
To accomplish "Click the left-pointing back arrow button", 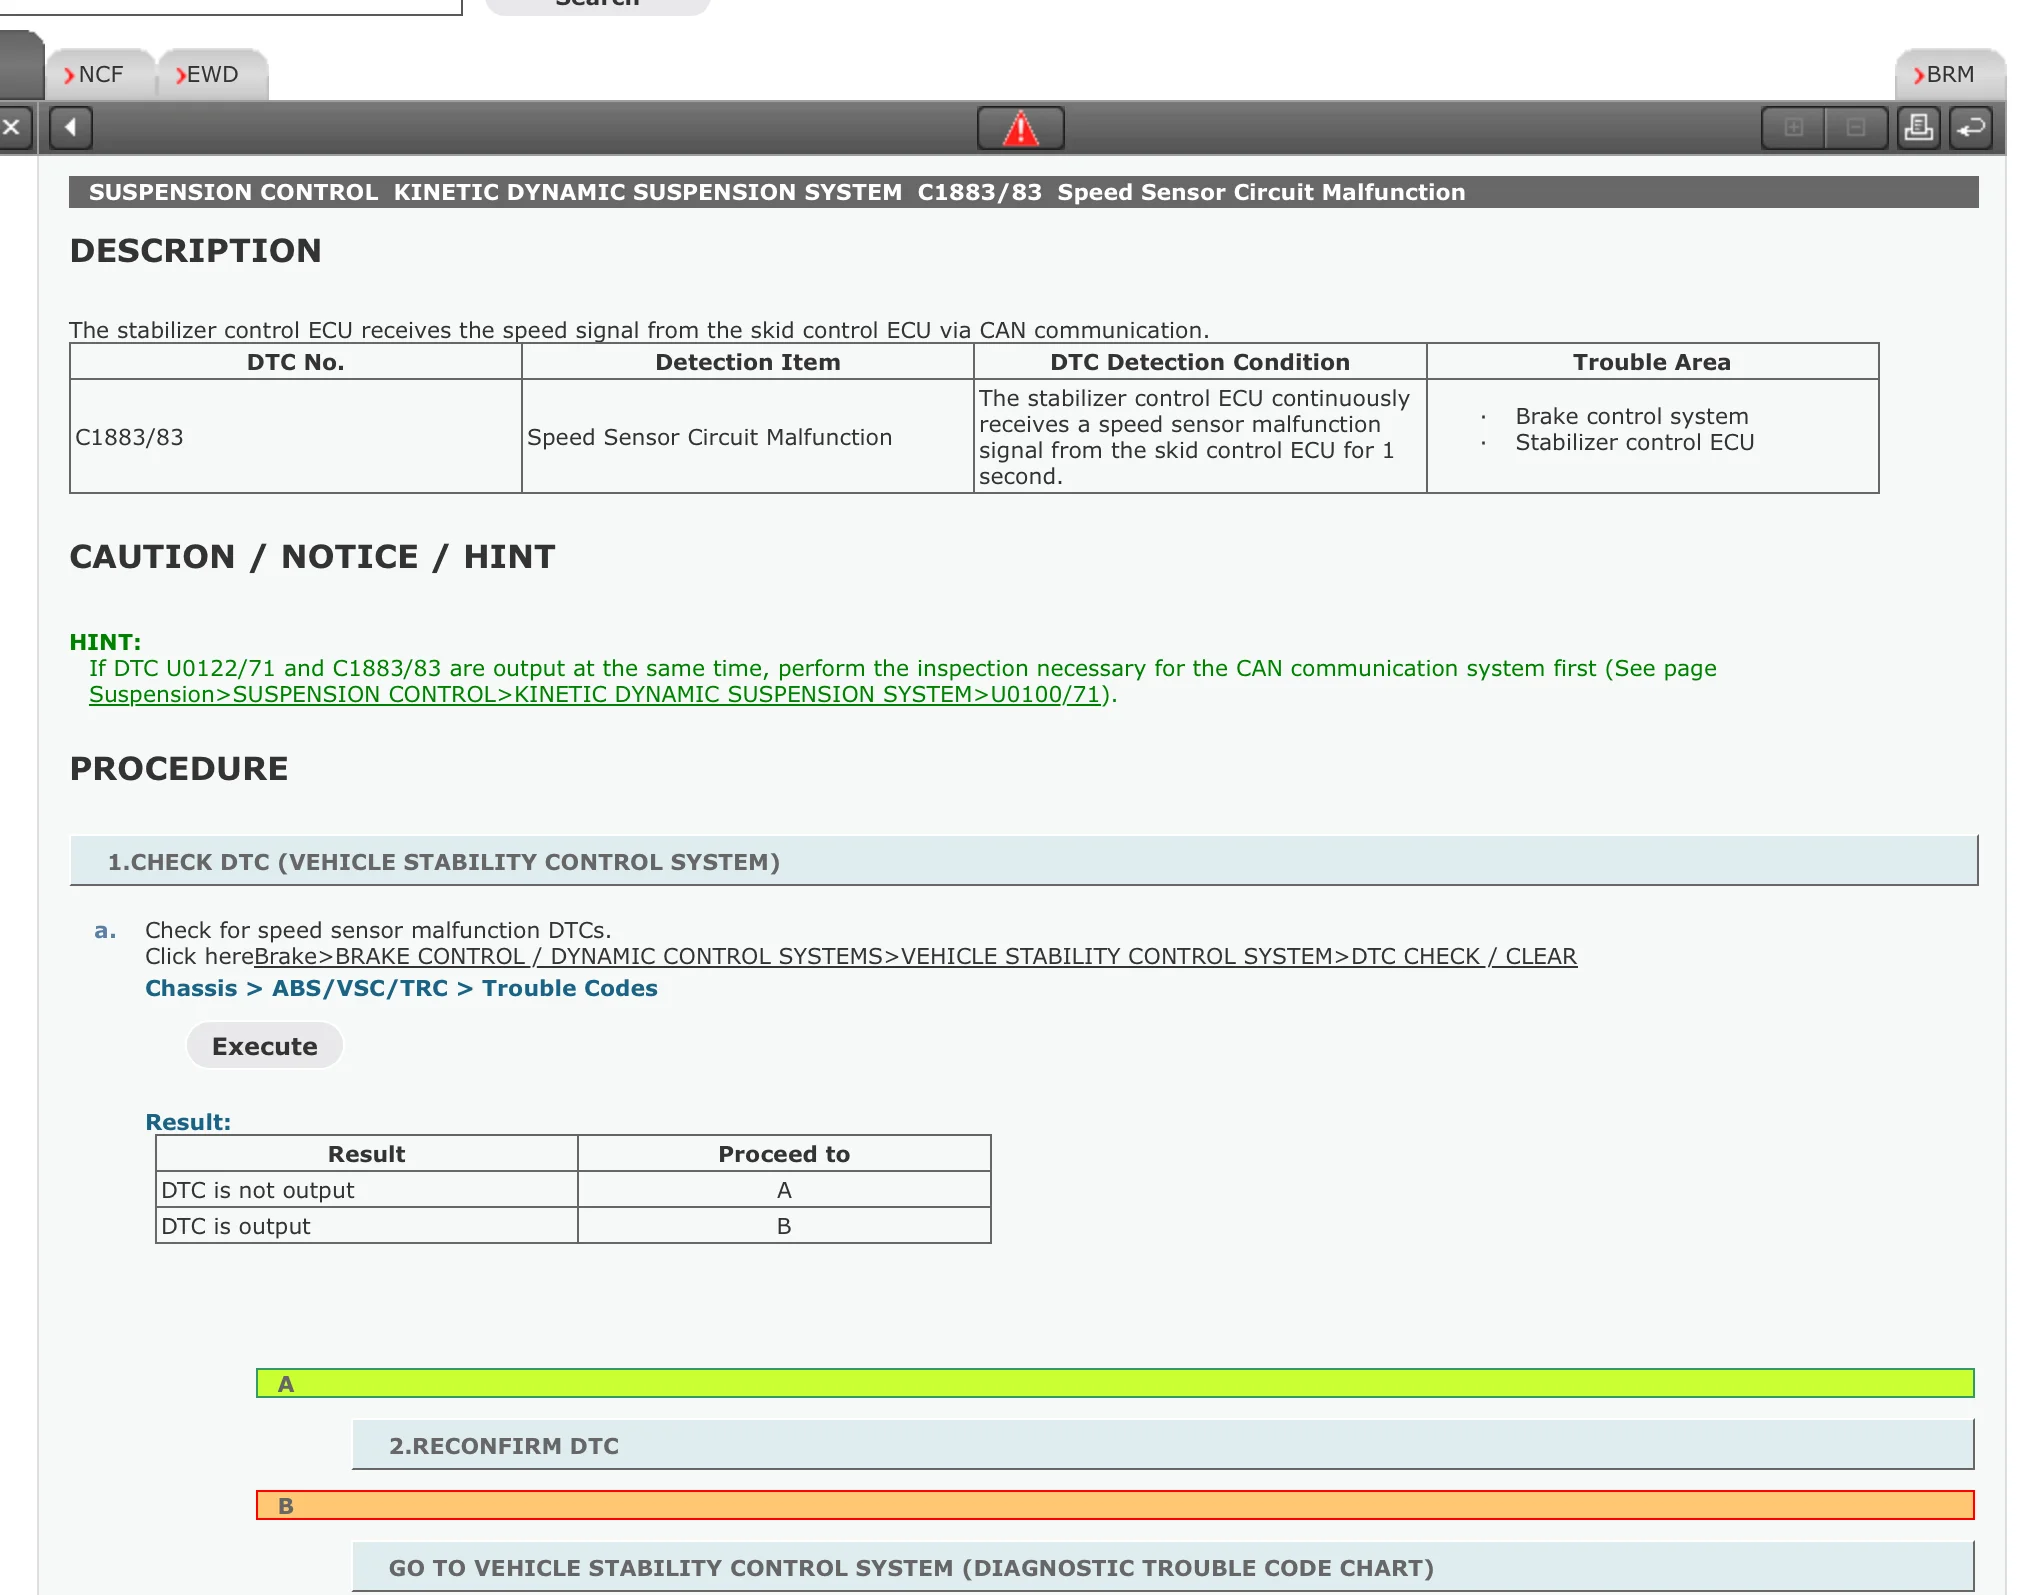I will click(x=70, y=128).
